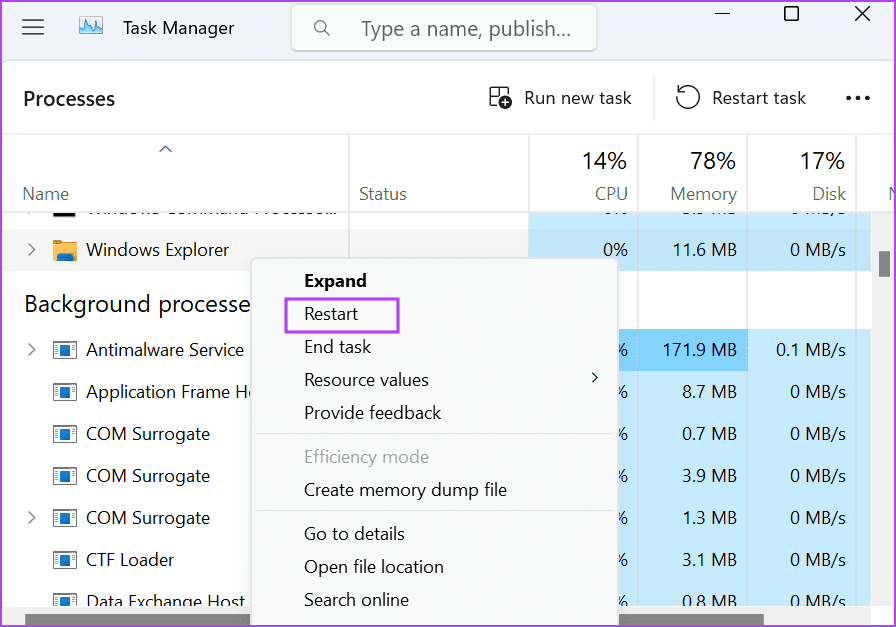Click the Run new task plus icon
This screenshot has width=896, height=627.
pyautogui.click(x=499, y=97)
